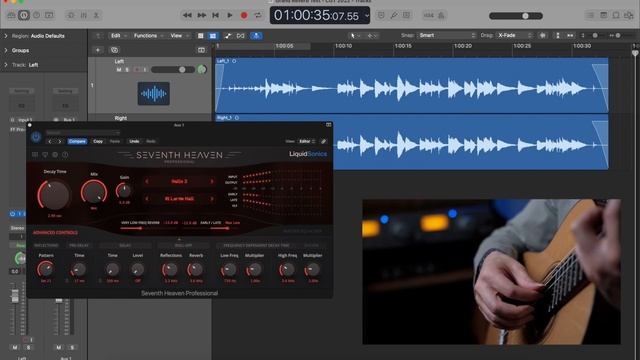Viewport: 640px width, 360px height.
Task: Click the link icon in plugin header
Action: [x=323, y=142]
